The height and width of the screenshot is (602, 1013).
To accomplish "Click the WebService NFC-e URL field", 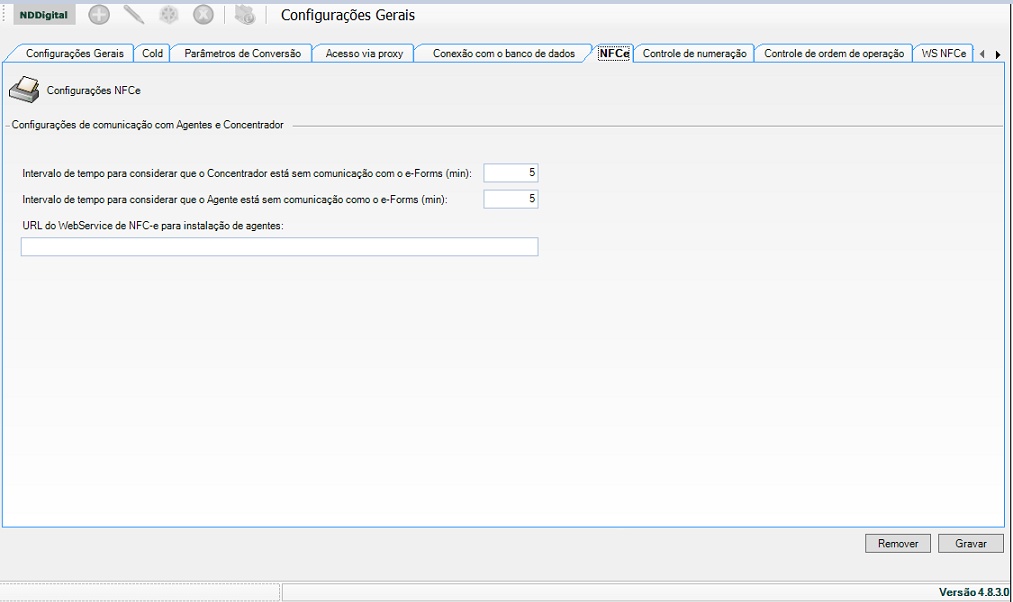I will tap(279, 247).
